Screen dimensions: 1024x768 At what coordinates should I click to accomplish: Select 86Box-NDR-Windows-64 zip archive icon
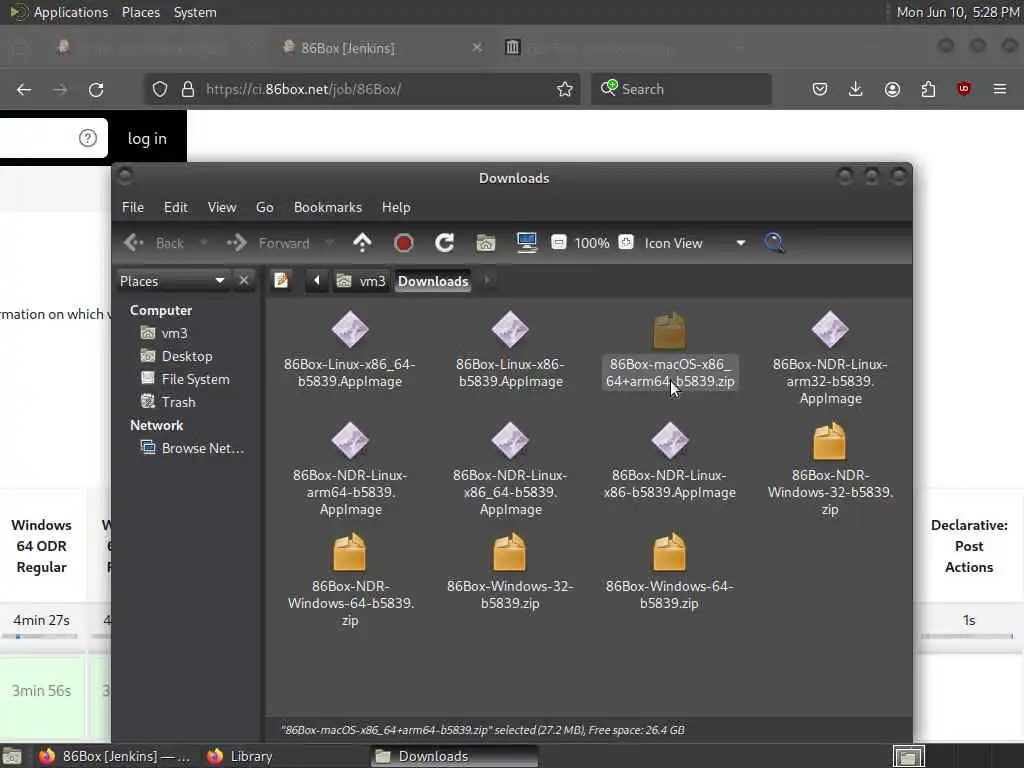tap(349, 552)
